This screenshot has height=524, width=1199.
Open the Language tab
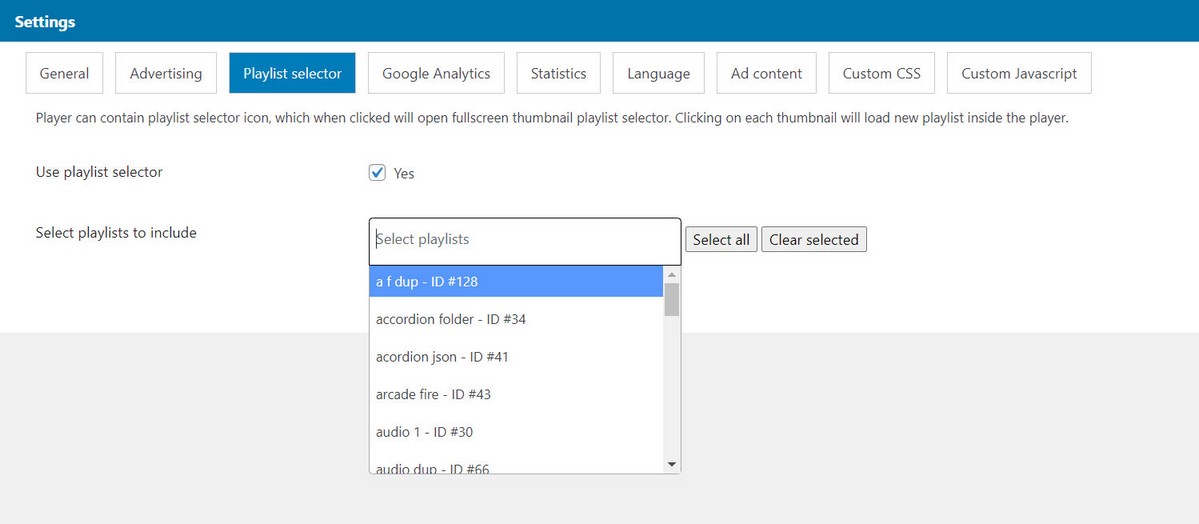coord(658,73)
